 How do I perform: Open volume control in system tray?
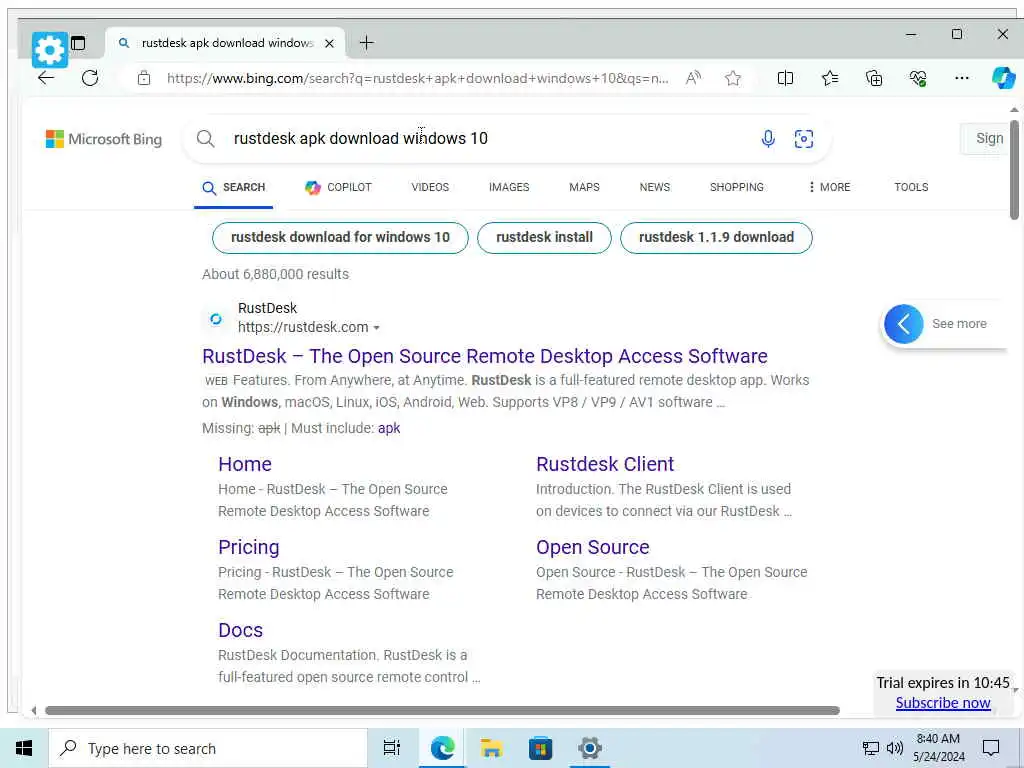tap(895, 748)
